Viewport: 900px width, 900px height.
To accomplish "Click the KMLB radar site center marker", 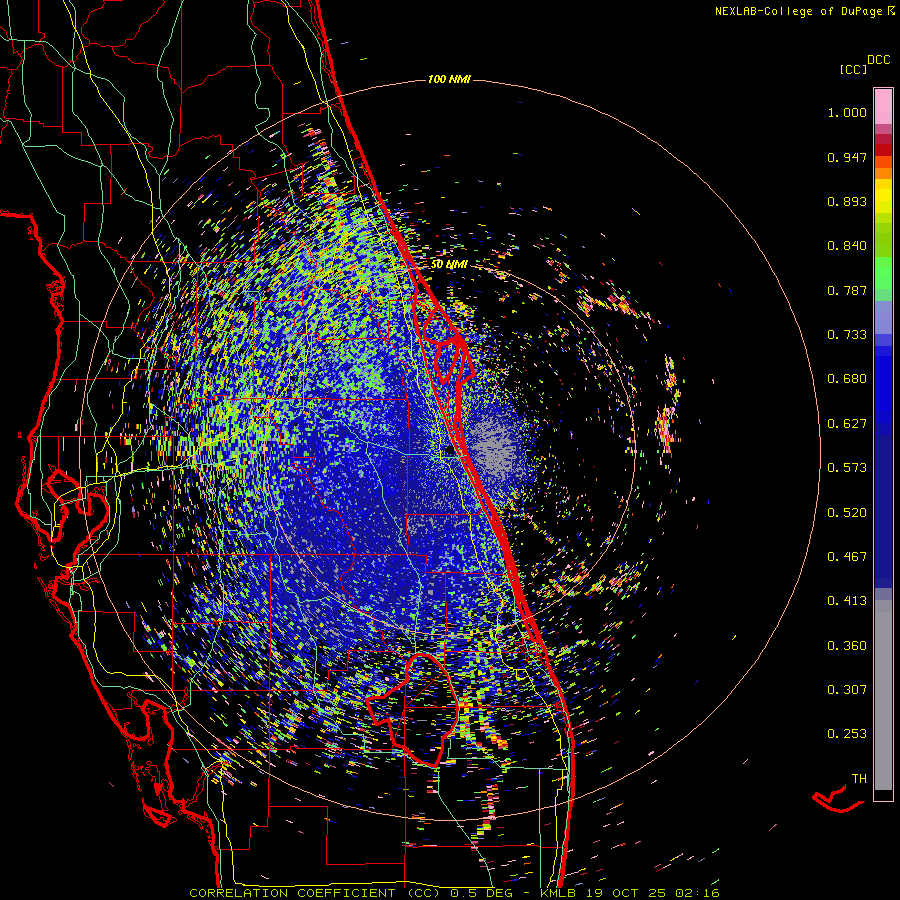I will (x=449, y=451).
